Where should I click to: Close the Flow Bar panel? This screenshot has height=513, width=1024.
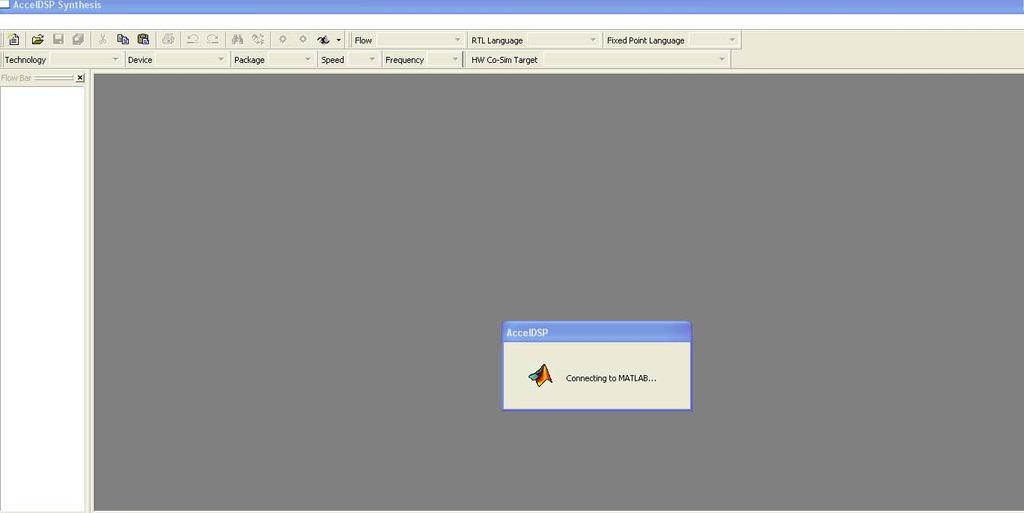(80, 78)
